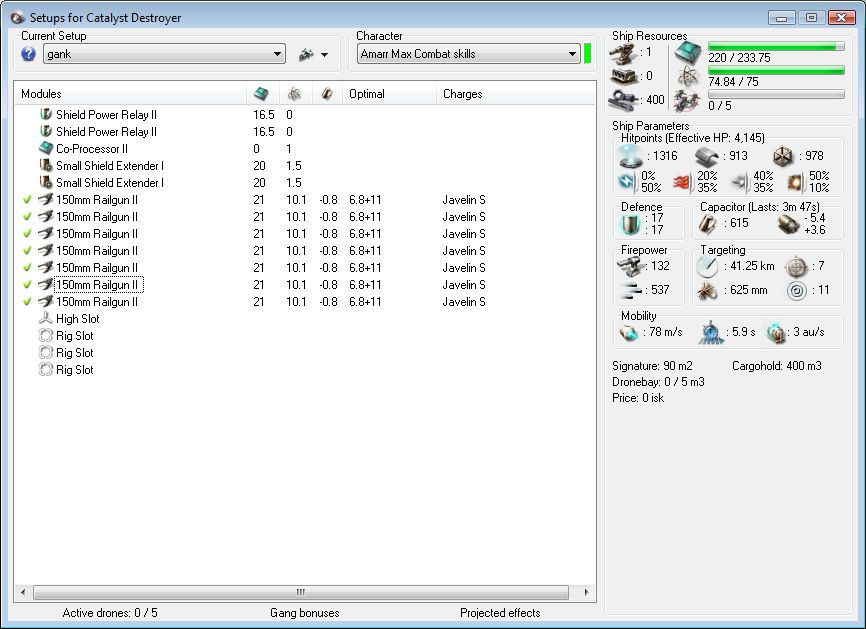Click the targeting range icon showing 41.25 km
Viewport: 866px width, 629px height.
pos(707,267)
